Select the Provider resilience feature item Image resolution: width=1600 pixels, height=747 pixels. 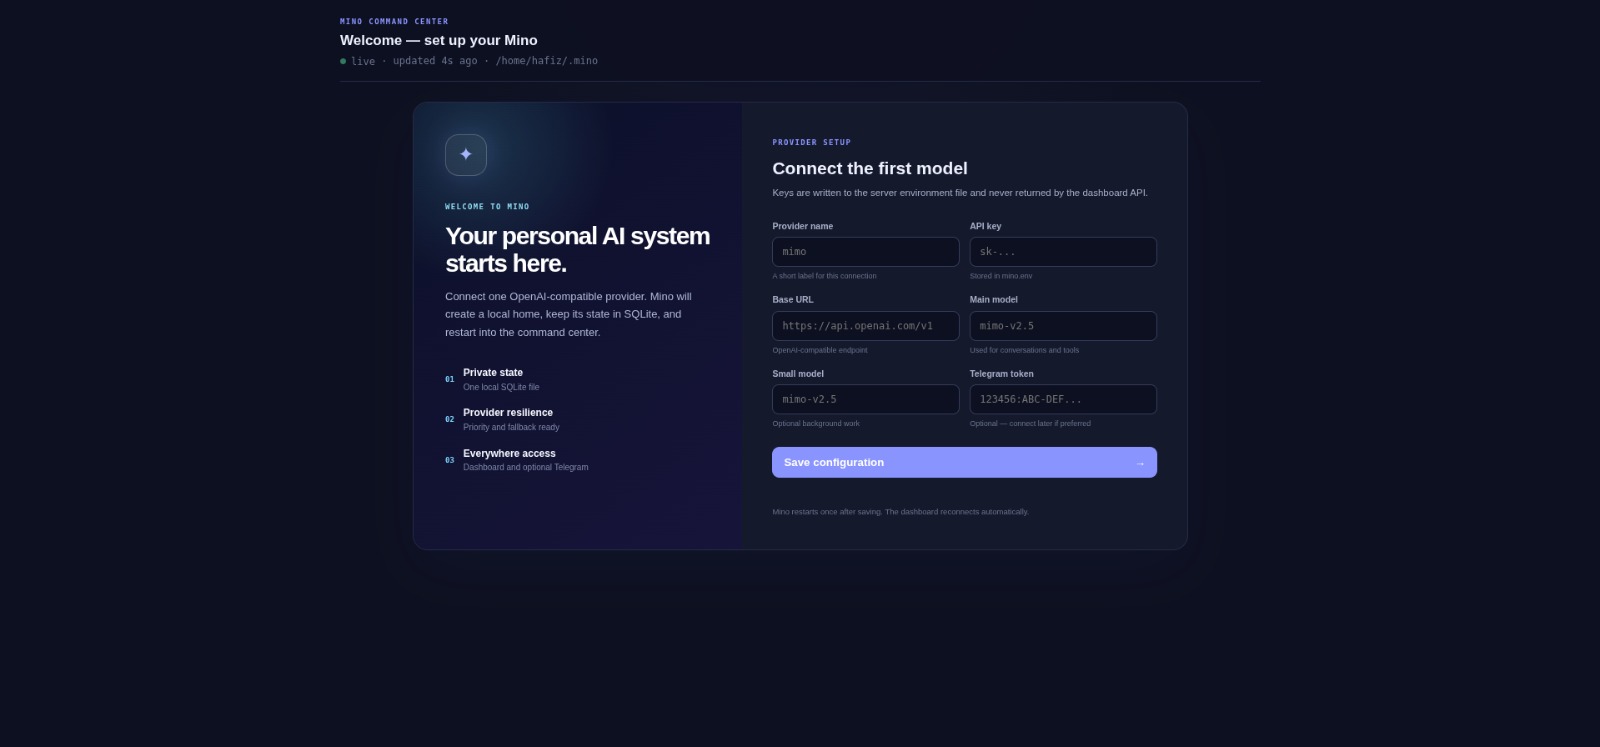[x=502, y=420]
